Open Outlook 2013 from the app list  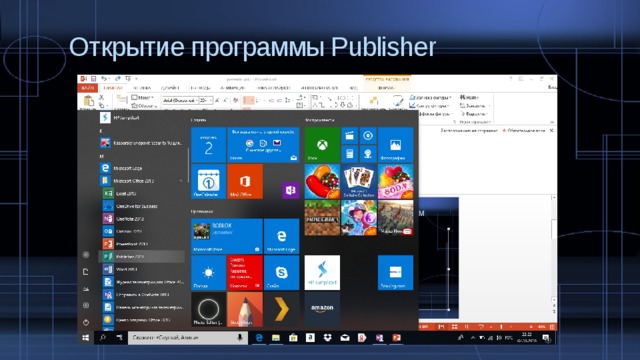[142, 231]
